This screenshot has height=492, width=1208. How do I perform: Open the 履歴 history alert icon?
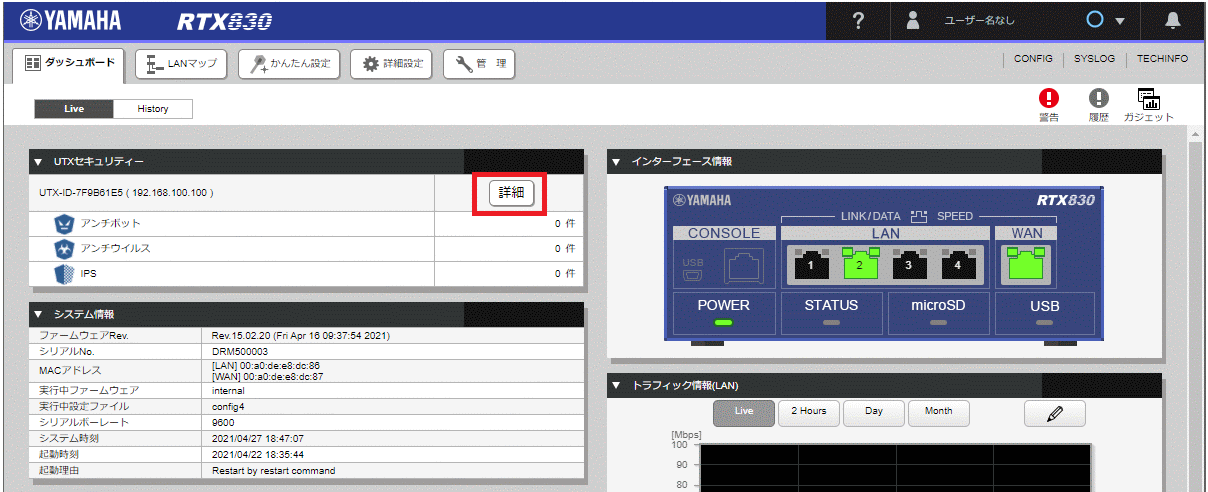coord(1099,98)
